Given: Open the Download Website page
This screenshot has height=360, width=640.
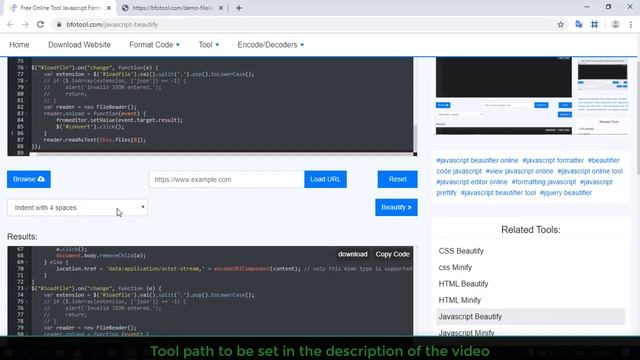Looking at the screenshot, I should tap(79, 45).
